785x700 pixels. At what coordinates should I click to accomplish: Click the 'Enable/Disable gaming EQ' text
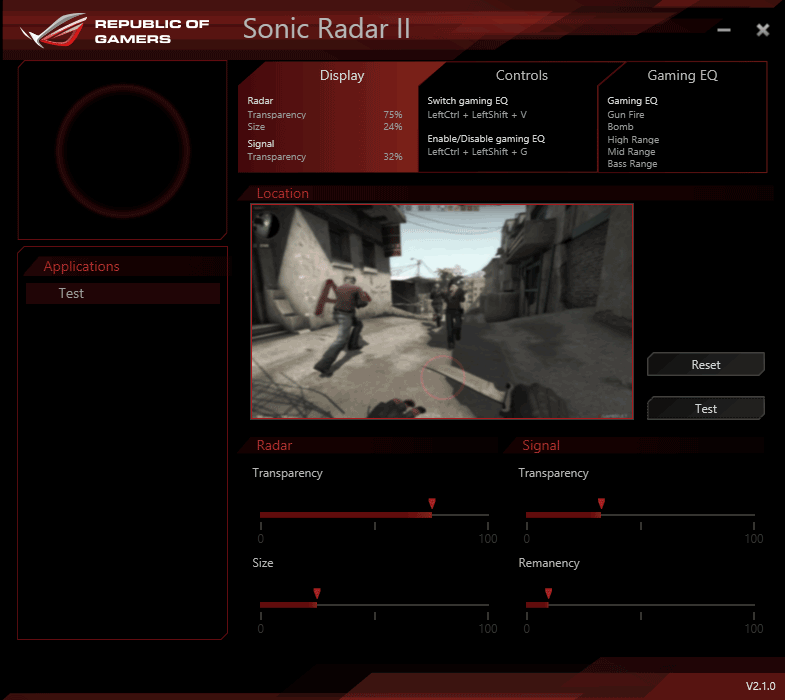486,139
